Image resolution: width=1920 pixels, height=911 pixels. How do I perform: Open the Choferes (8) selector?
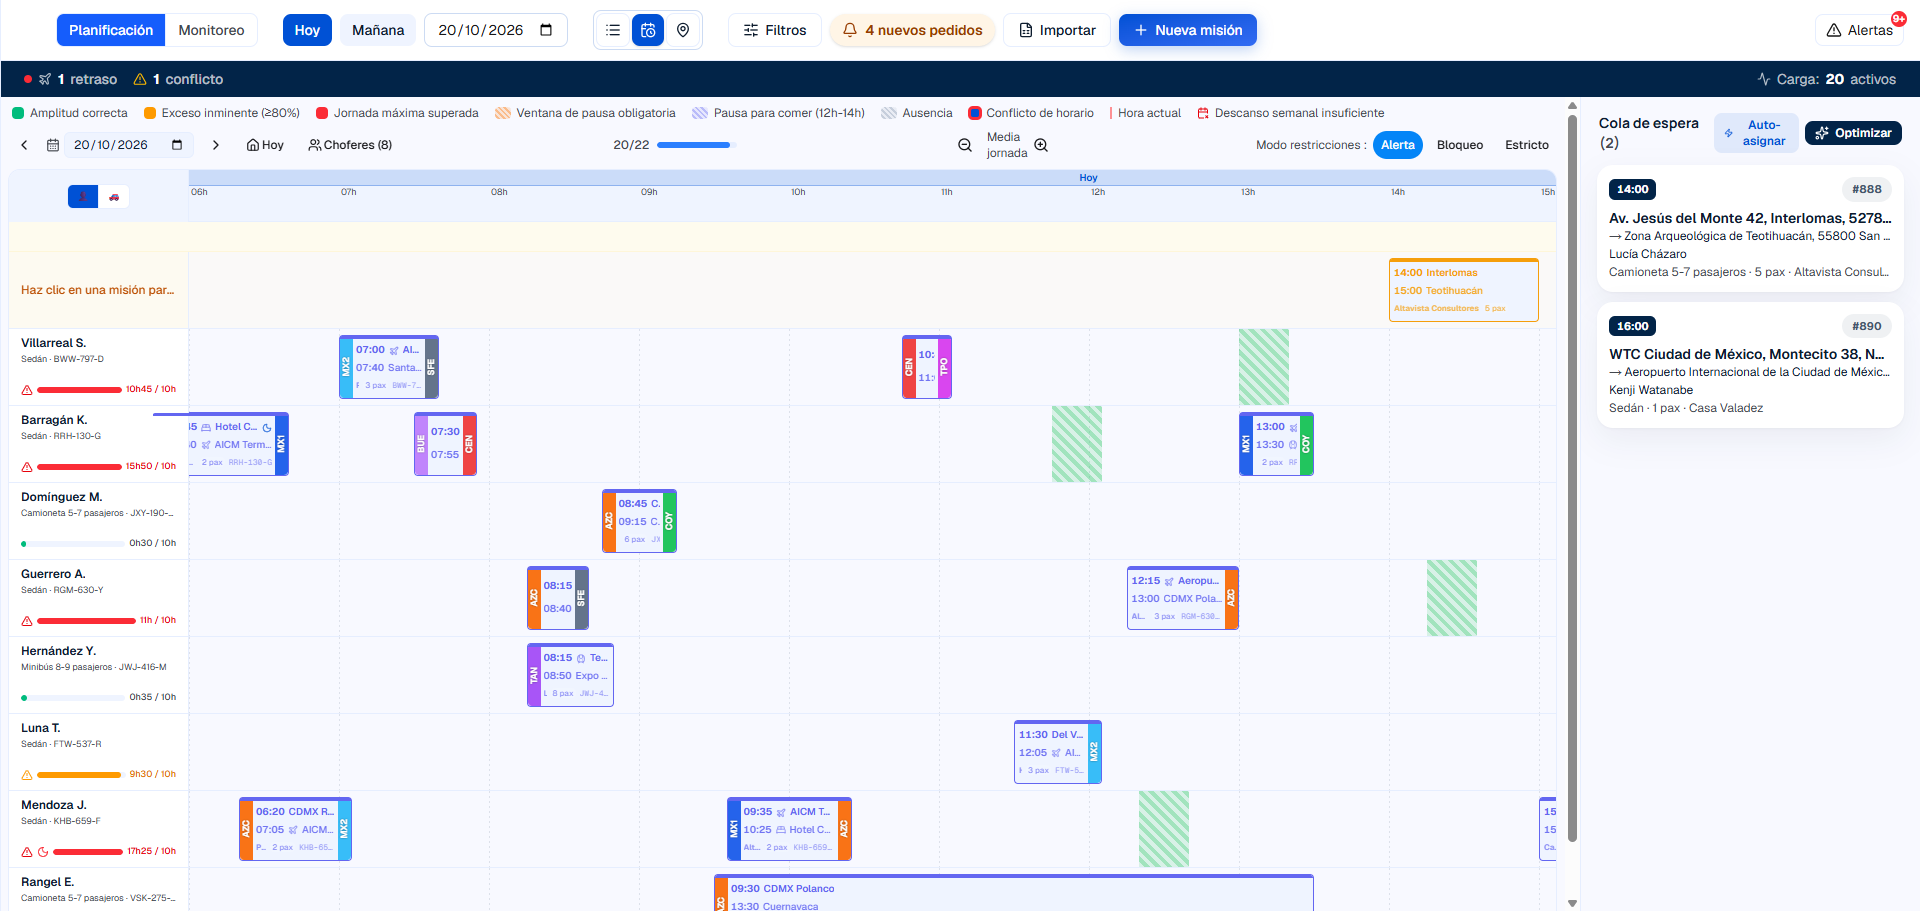pyautogui.click(x=350, y=145)
